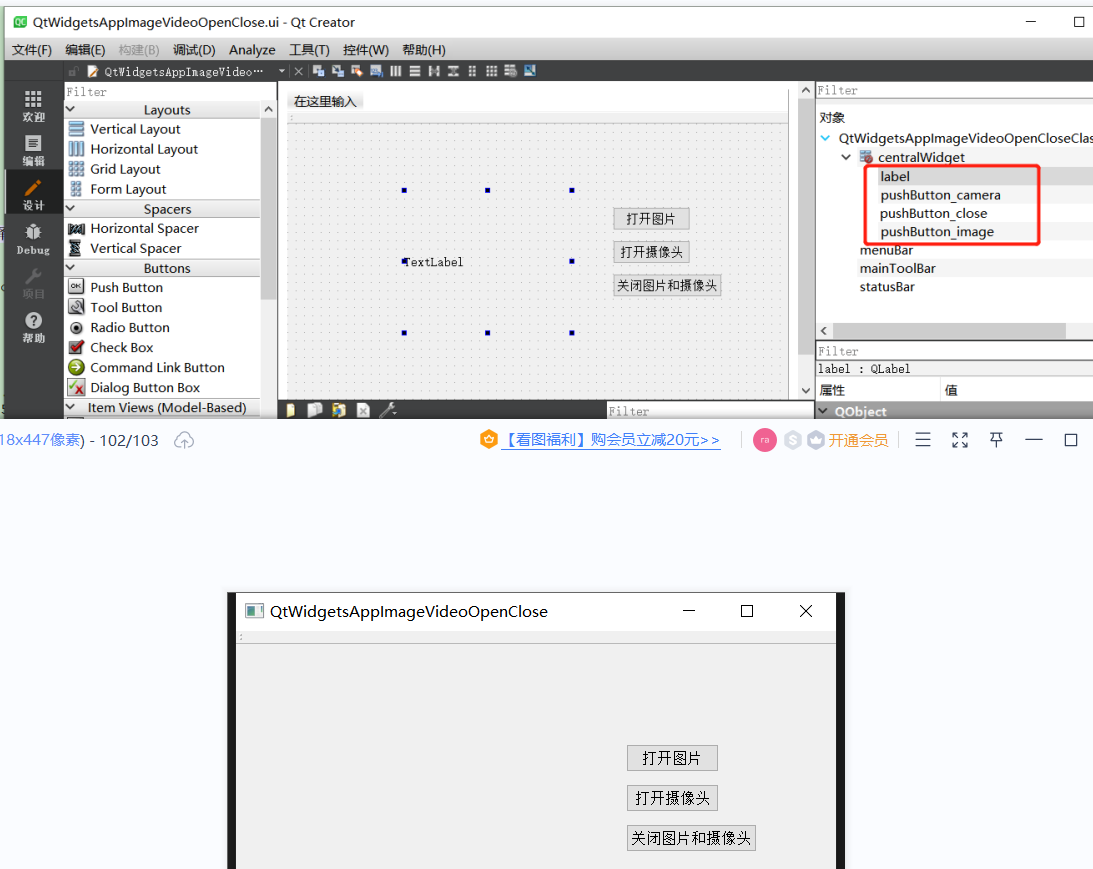Viewport: 1093px width, 869px height.
Task: Apply Lay Out in a Grid
Action: click(491, 71)
